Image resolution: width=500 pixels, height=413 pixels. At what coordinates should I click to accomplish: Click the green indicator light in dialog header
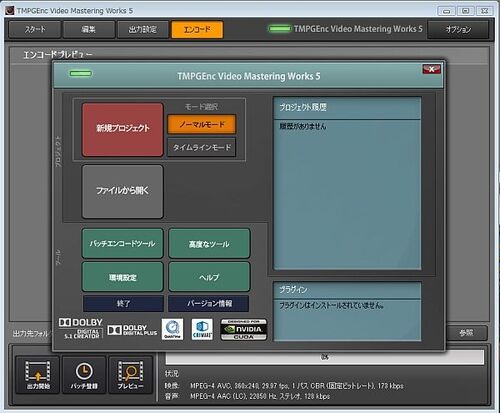click(80, 73)
